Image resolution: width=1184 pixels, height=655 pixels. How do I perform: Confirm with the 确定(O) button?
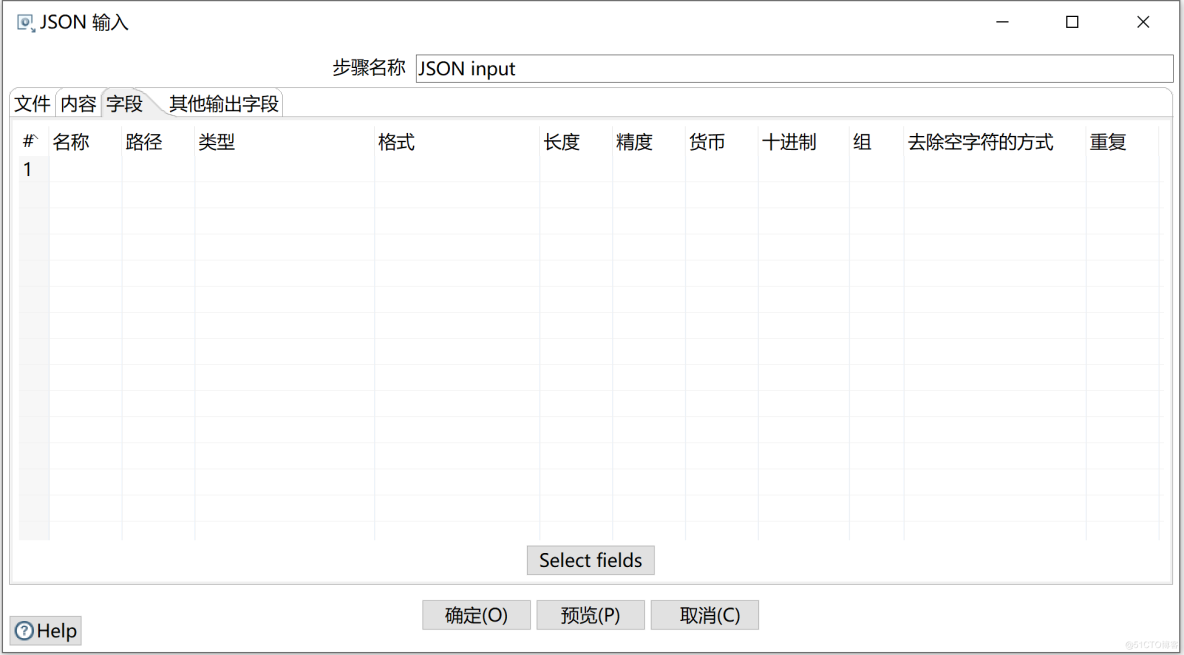pos(476,615)
